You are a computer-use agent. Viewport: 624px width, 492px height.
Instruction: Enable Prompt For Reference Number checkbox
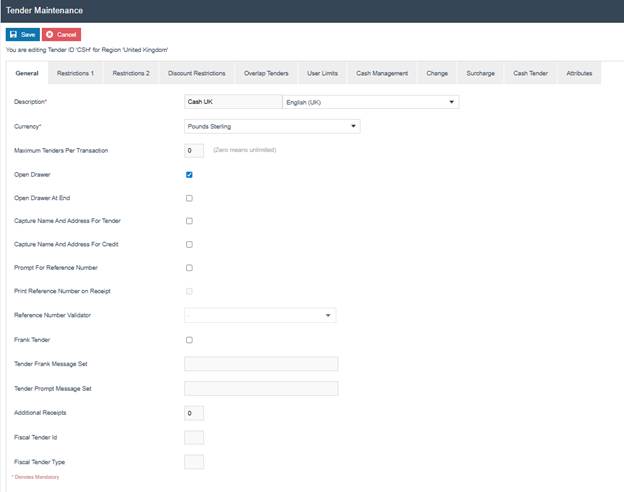click(189, 268)
